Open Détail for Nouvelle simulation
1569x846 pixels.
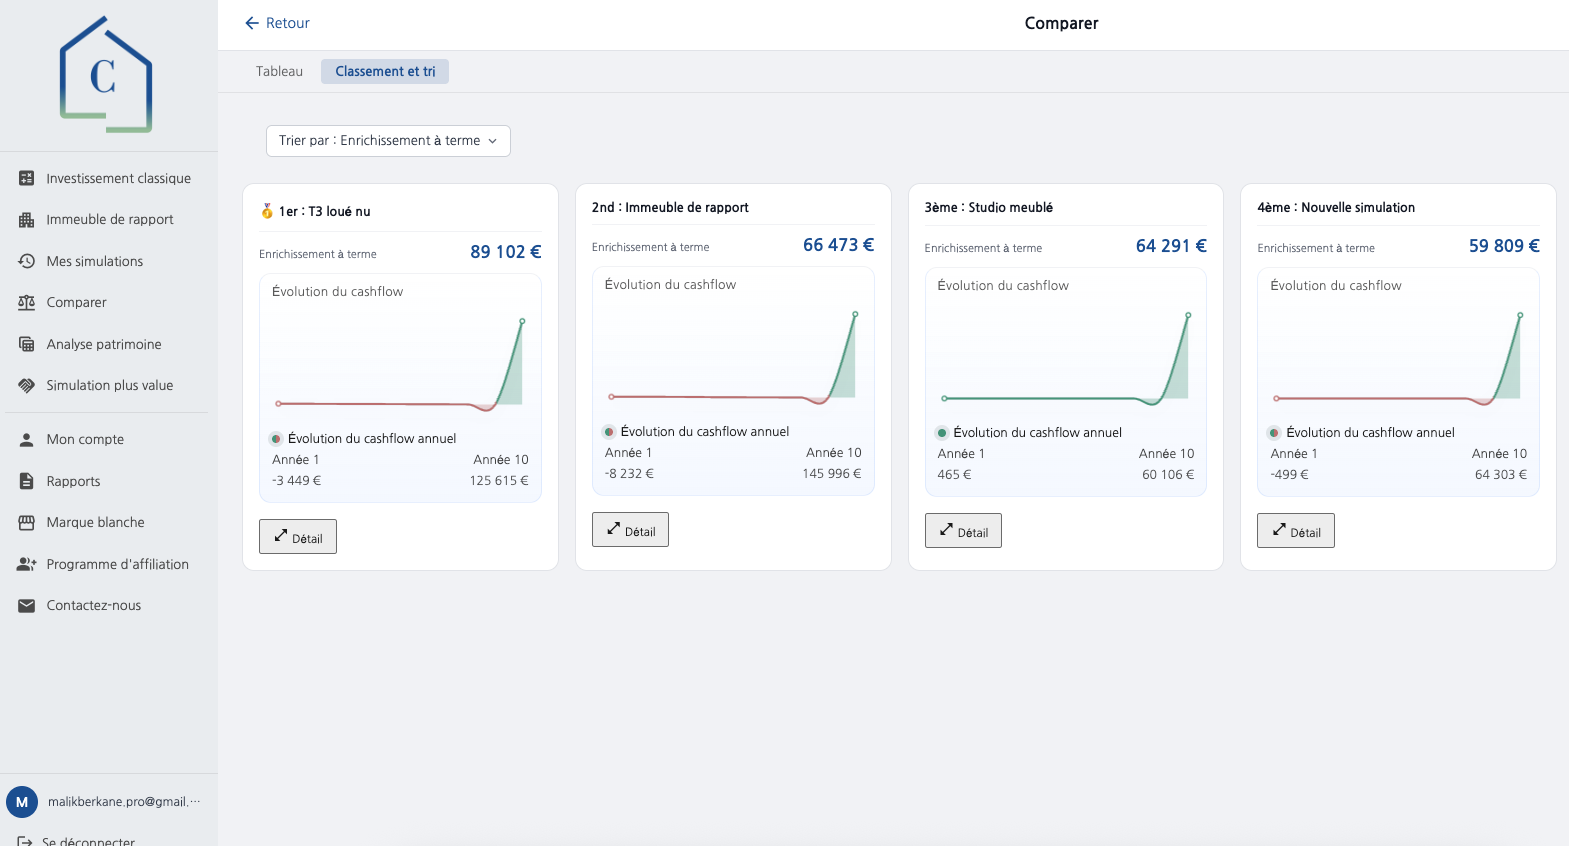point(1296,531)
